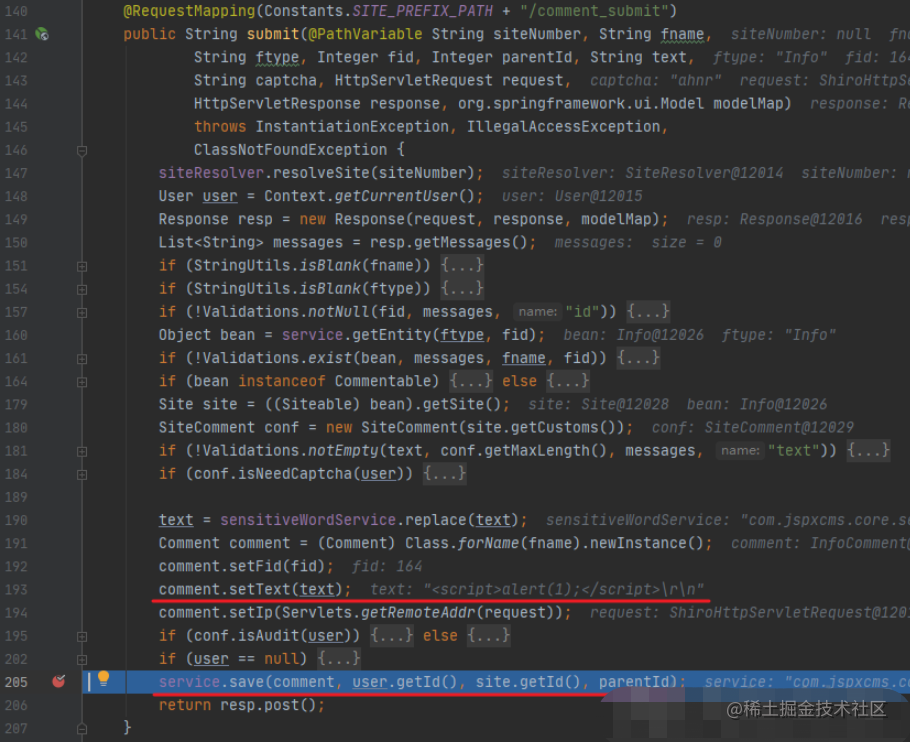The width and height of the screenshot is (910, 742).
Task: Unfold the else {...} block on line 195
Action: click(489, 635)
